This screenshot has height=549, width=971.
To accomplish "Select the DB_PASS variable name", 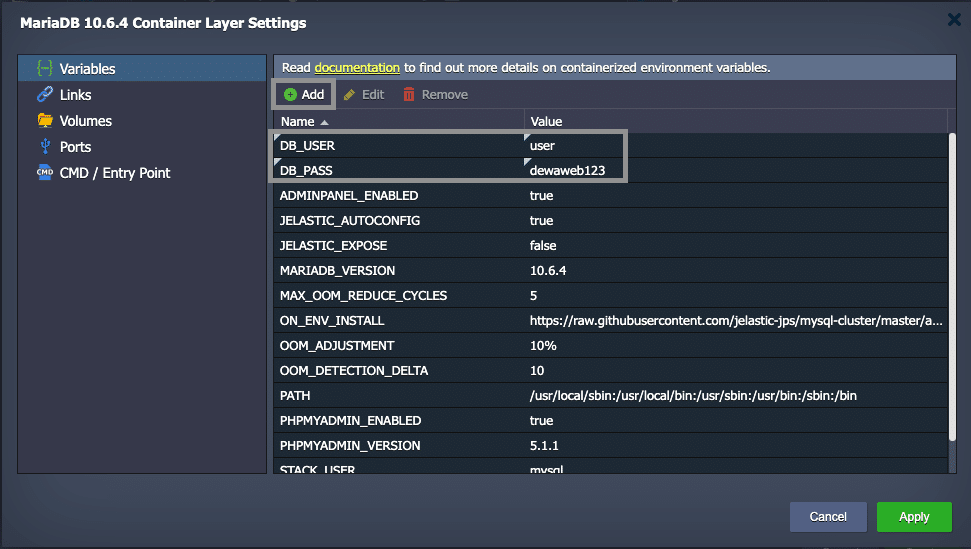I will (306, 170).
